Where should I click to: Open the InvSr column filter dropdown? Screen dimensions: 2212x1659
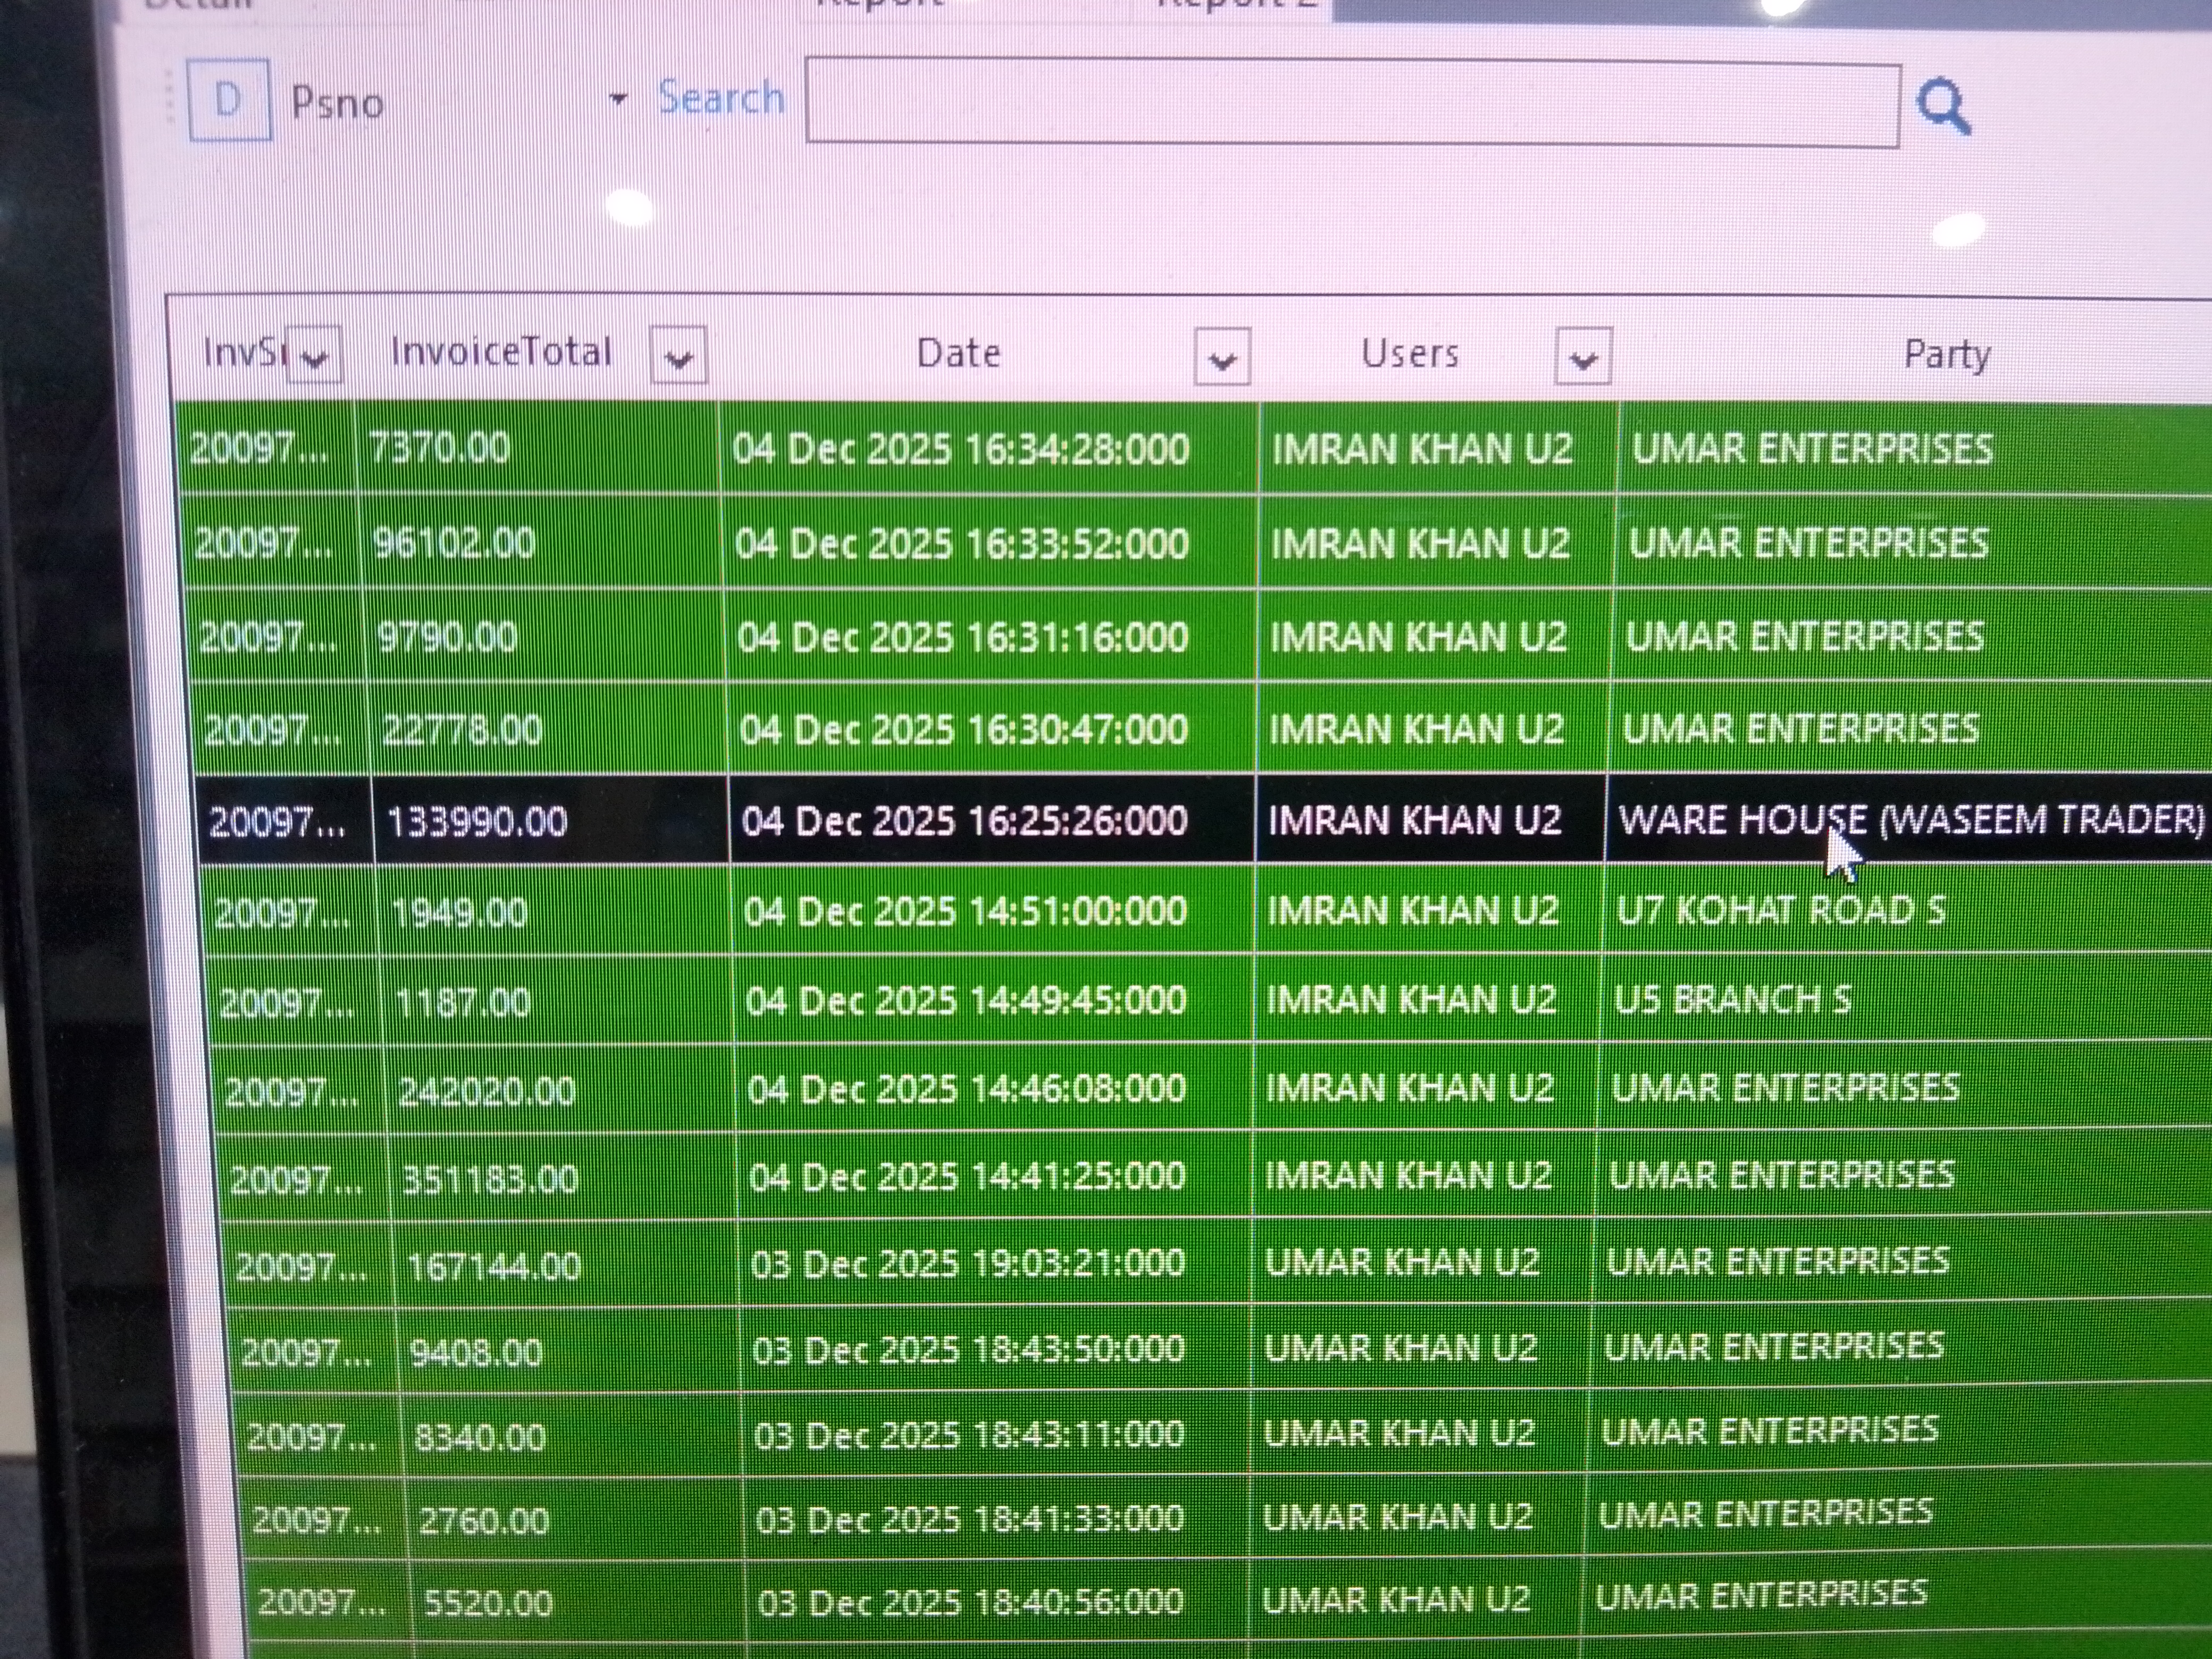[314, 356]
